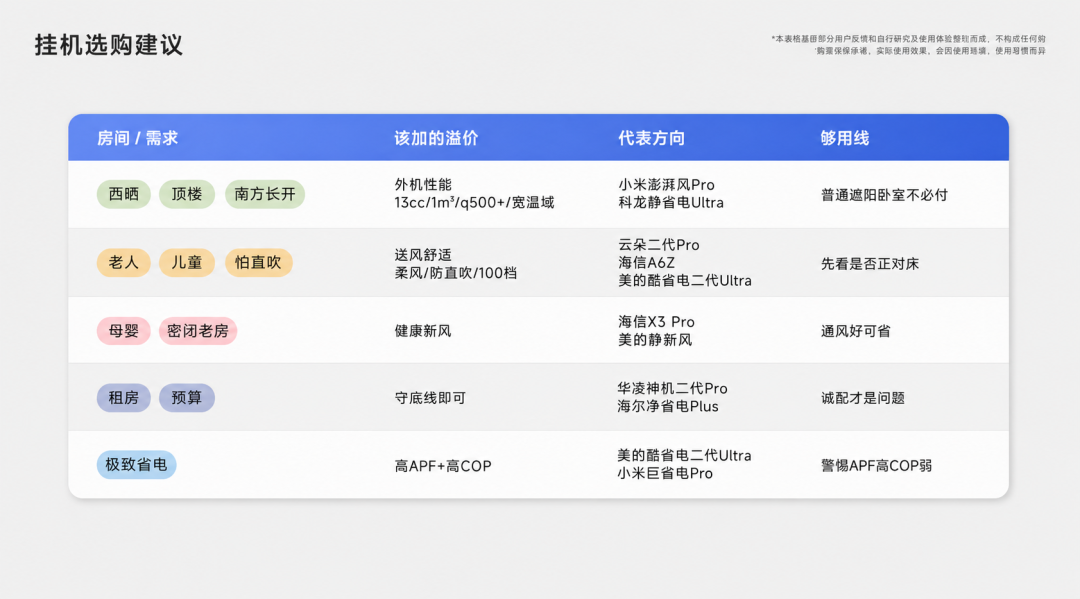Click 警惕APF高COP弱
The width and height of the screenshot is (1080, 599).
[x=876, y=465]
